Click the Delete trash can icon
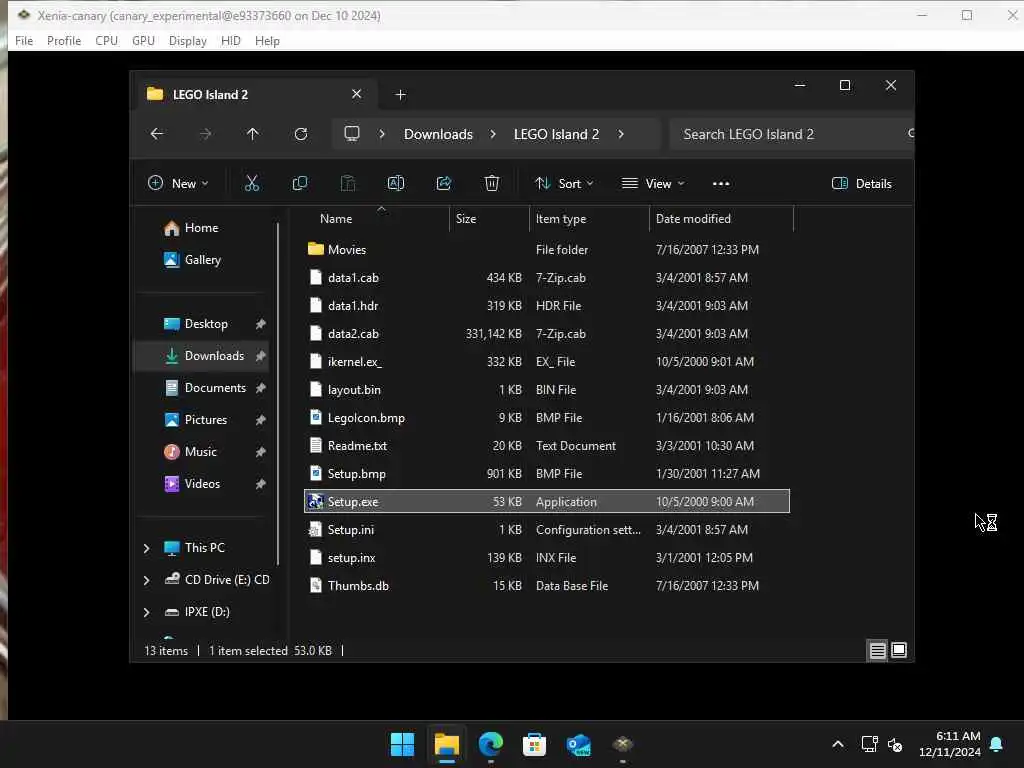1024x768 pixels. tap(492, 184)
